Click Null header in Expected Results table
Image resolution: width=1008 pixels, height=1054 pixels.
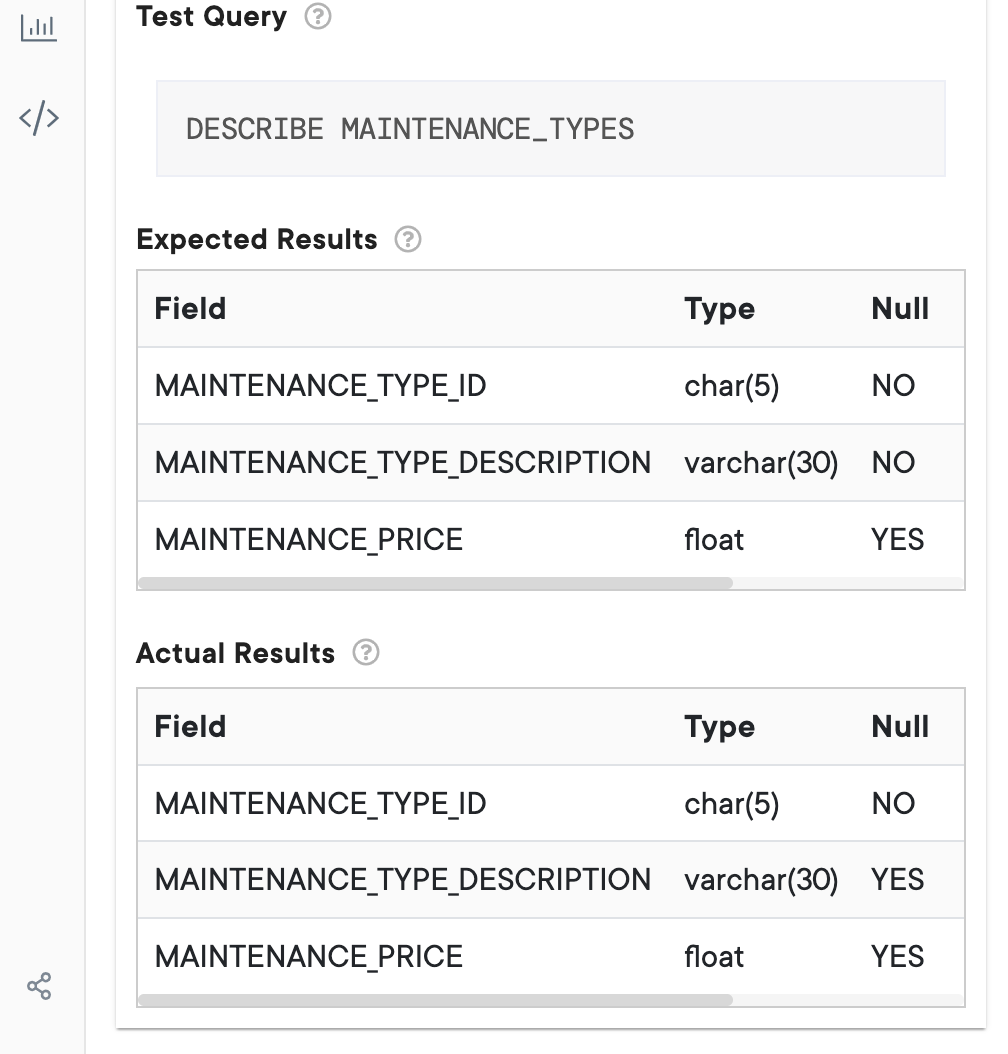pos(900,309)
